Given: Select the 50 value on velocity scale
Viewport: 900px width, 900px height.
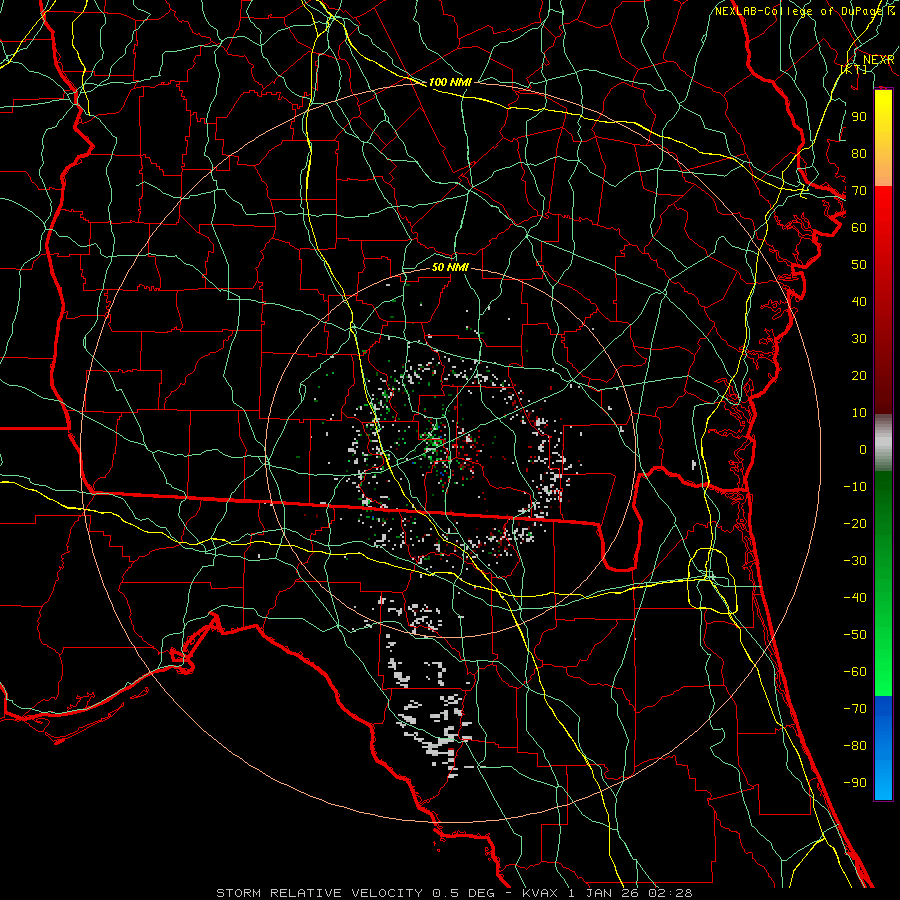Looking at the screenshot, I should pyautogui.click(x=859, y=265).
